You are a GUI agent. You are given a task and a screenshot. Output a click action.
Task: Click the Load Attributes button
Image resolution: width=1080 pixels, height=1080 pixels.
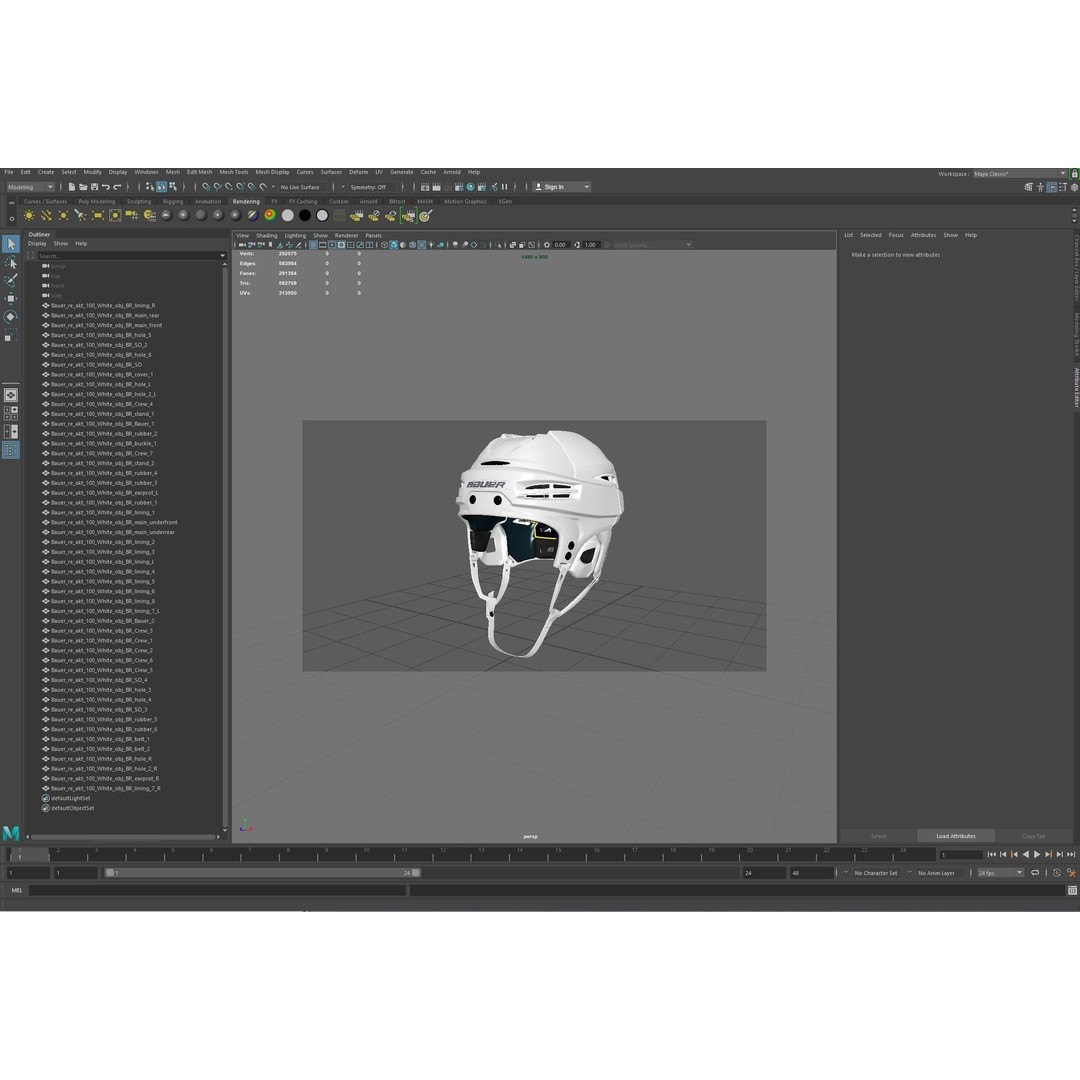[955, 836]
